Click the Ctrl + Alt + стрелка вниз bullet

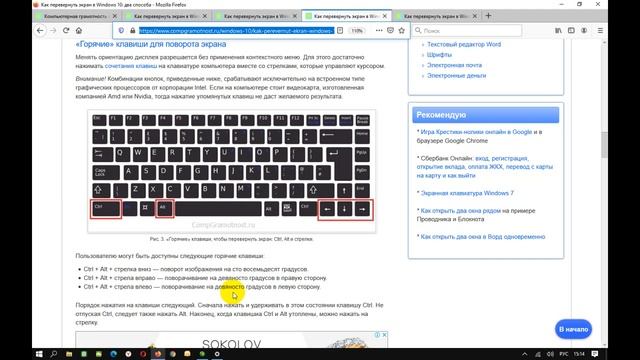(196, 269)
